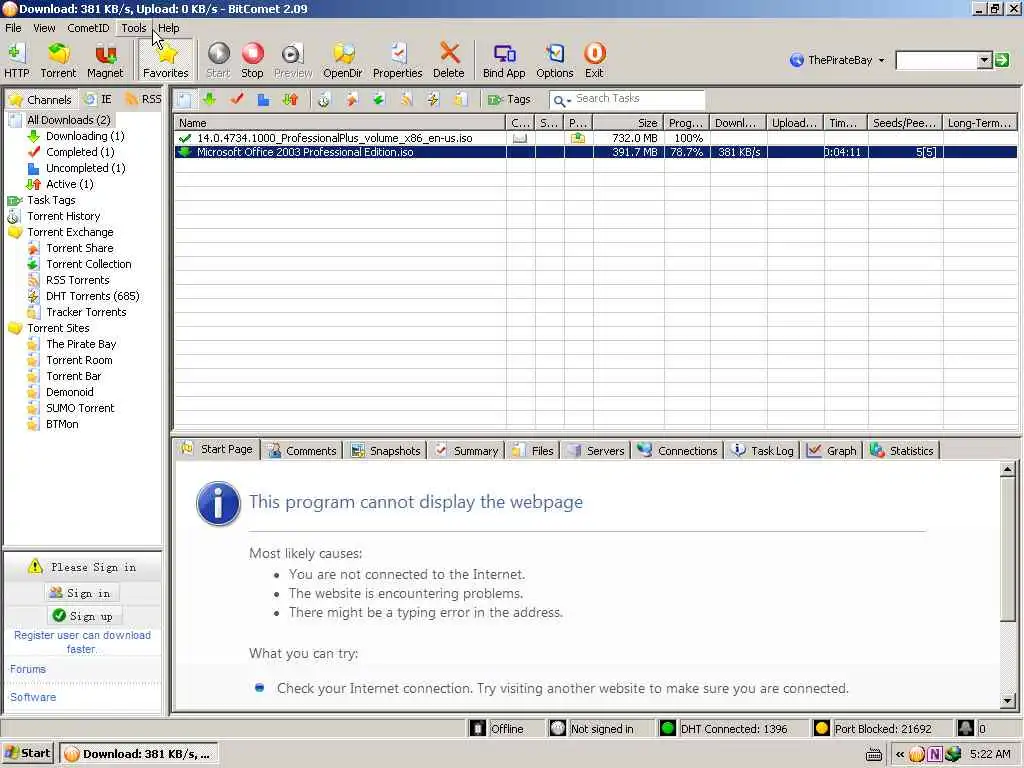The image size is (1024, 768).
Task: Filter tasks by uncompleted blue icon
Action: click(263, 99)
